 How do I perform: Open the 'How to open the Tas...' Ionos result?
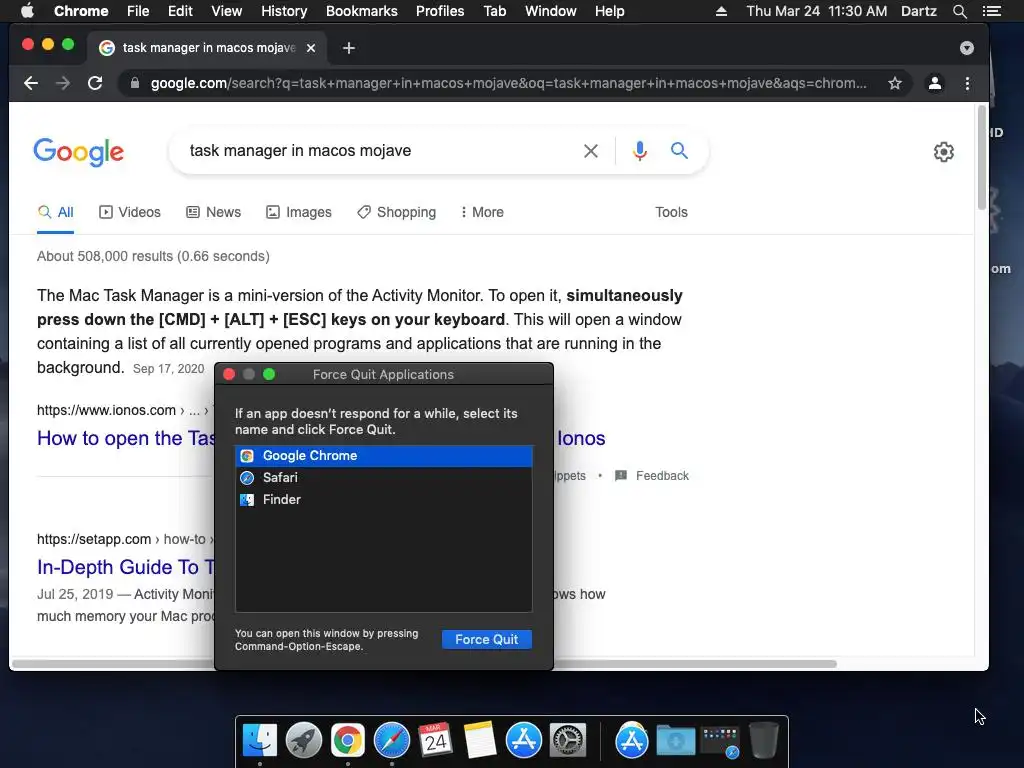(x=125, y=438)
